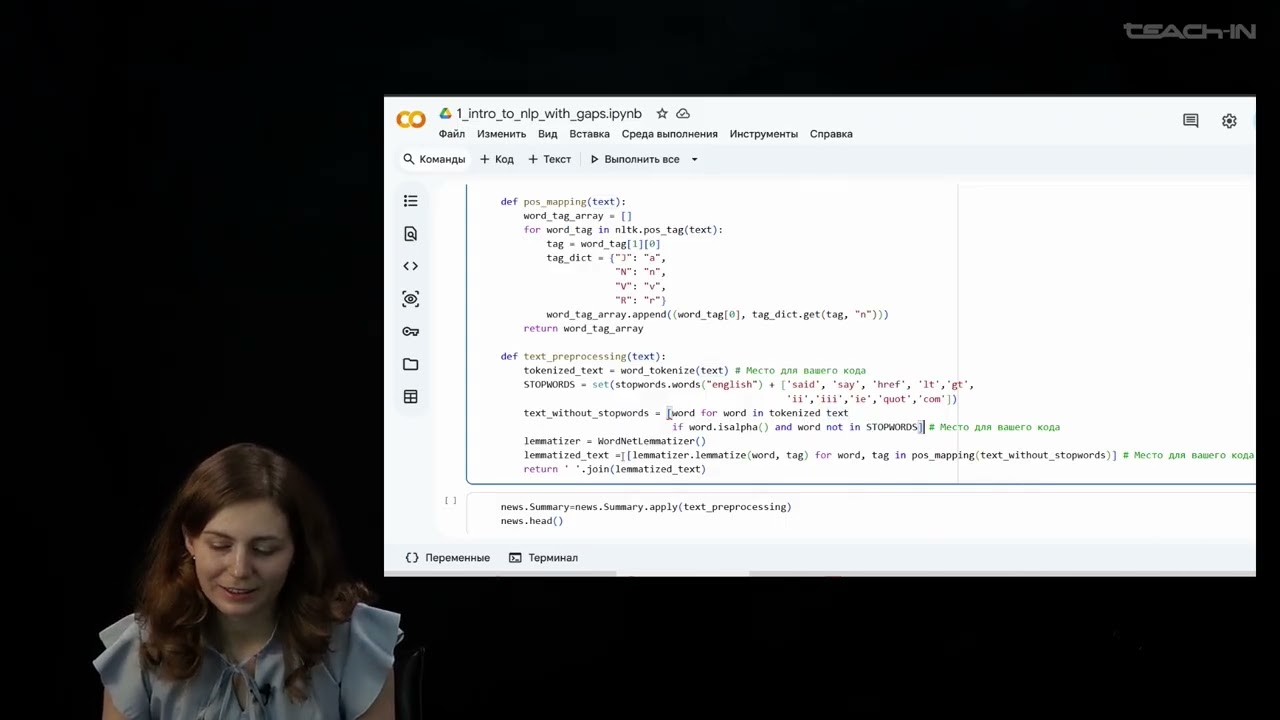Click the line 'def pos_mapping(text):'

tap(563, 202)
